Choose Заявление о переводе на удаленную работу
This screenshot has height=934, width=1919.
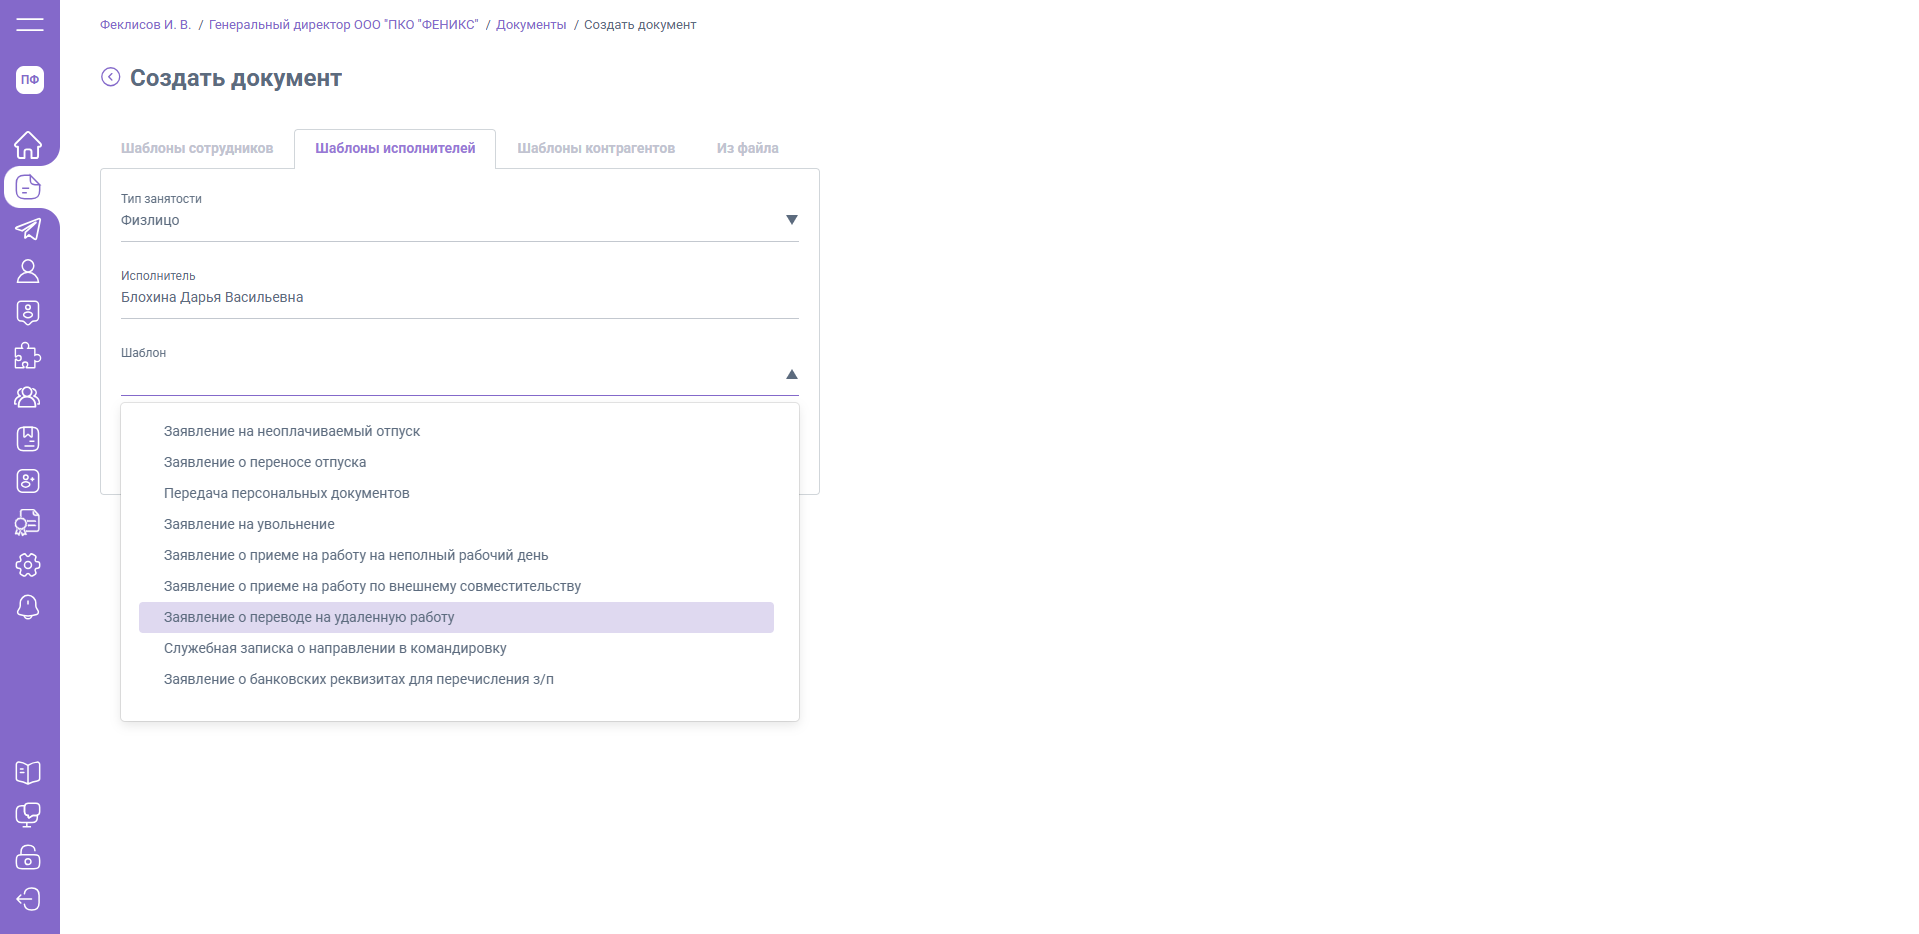pos(309,617)
